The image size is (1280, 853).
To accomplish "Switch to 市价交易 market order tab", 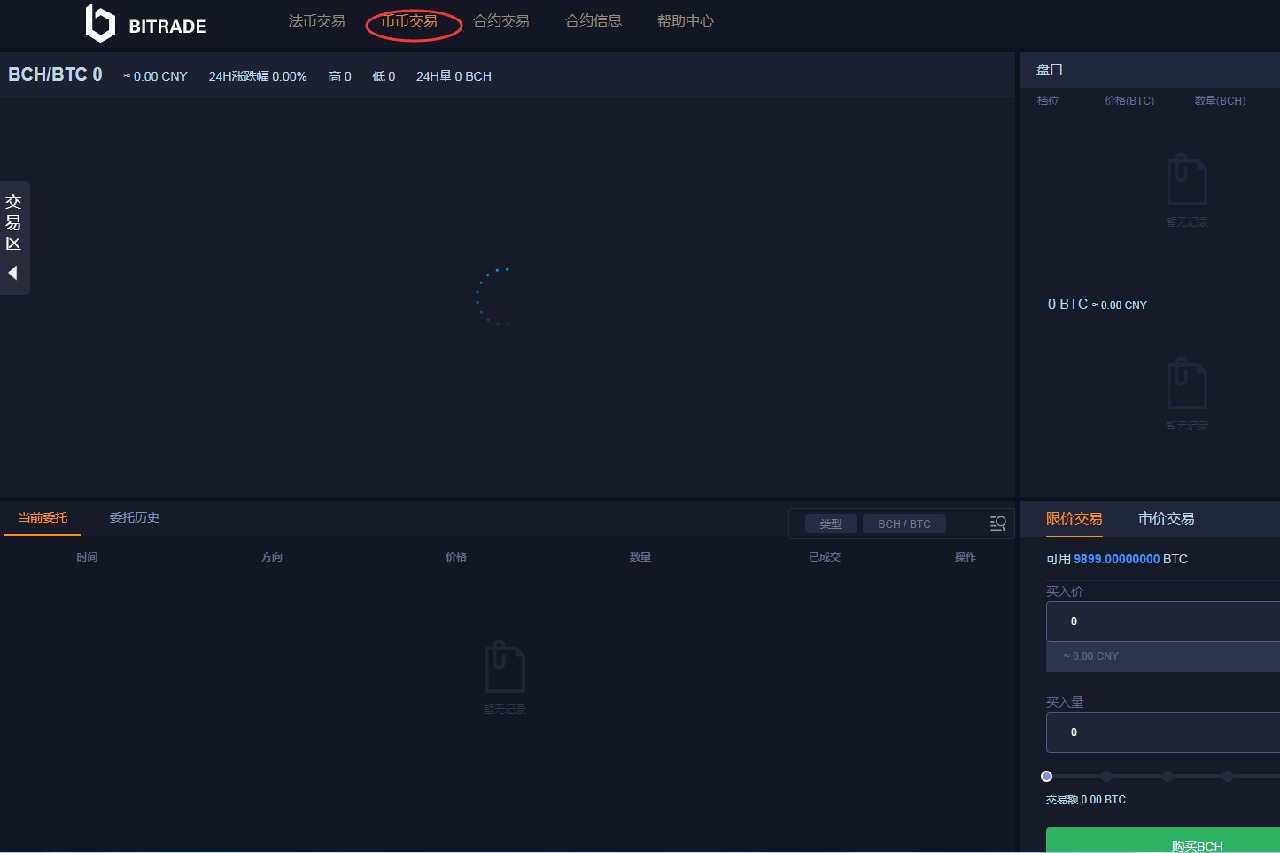I will click(1166, 519).
